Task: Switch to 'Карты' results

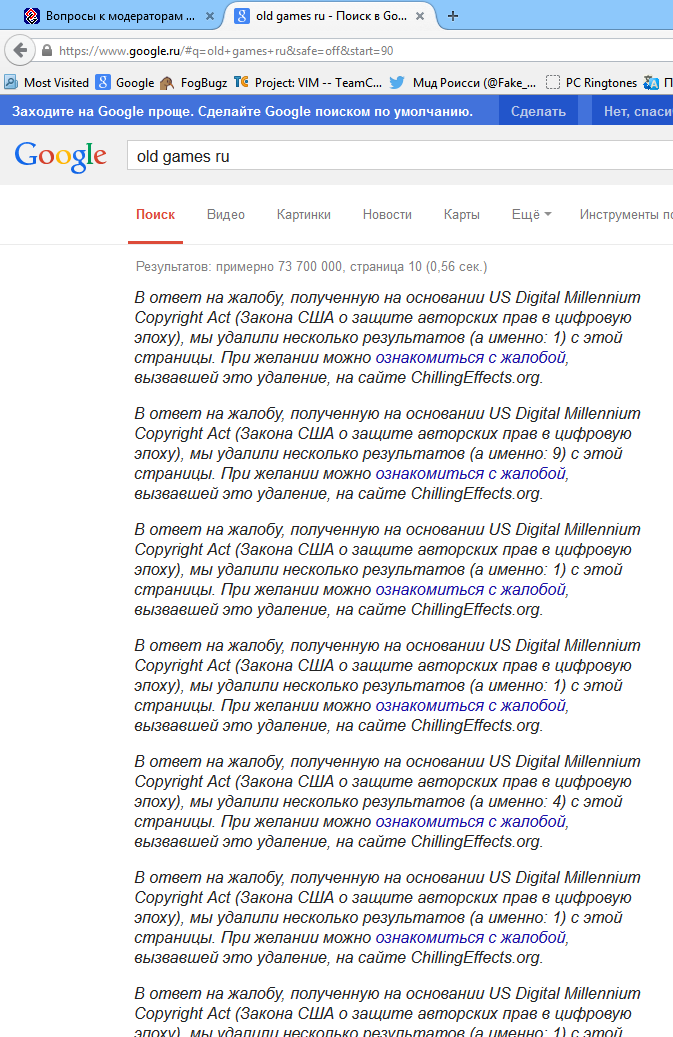Action: [461, 214]
